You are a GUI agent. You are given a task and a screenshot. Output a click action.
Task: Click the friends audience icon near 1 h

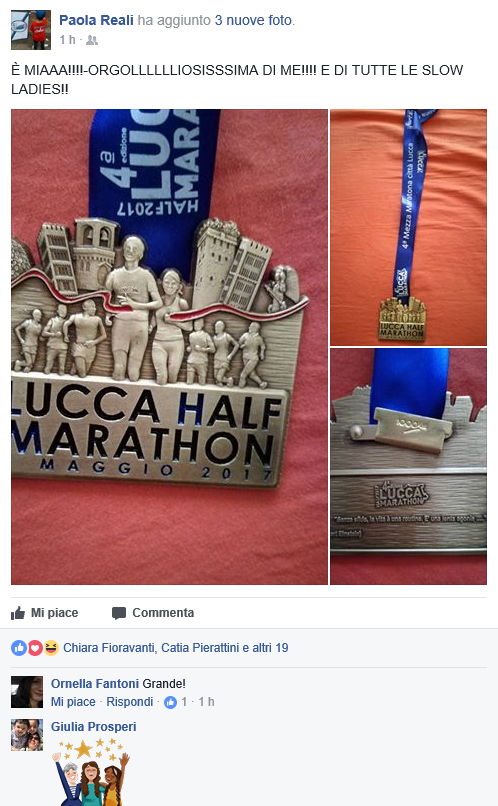(x=91, y=40)
